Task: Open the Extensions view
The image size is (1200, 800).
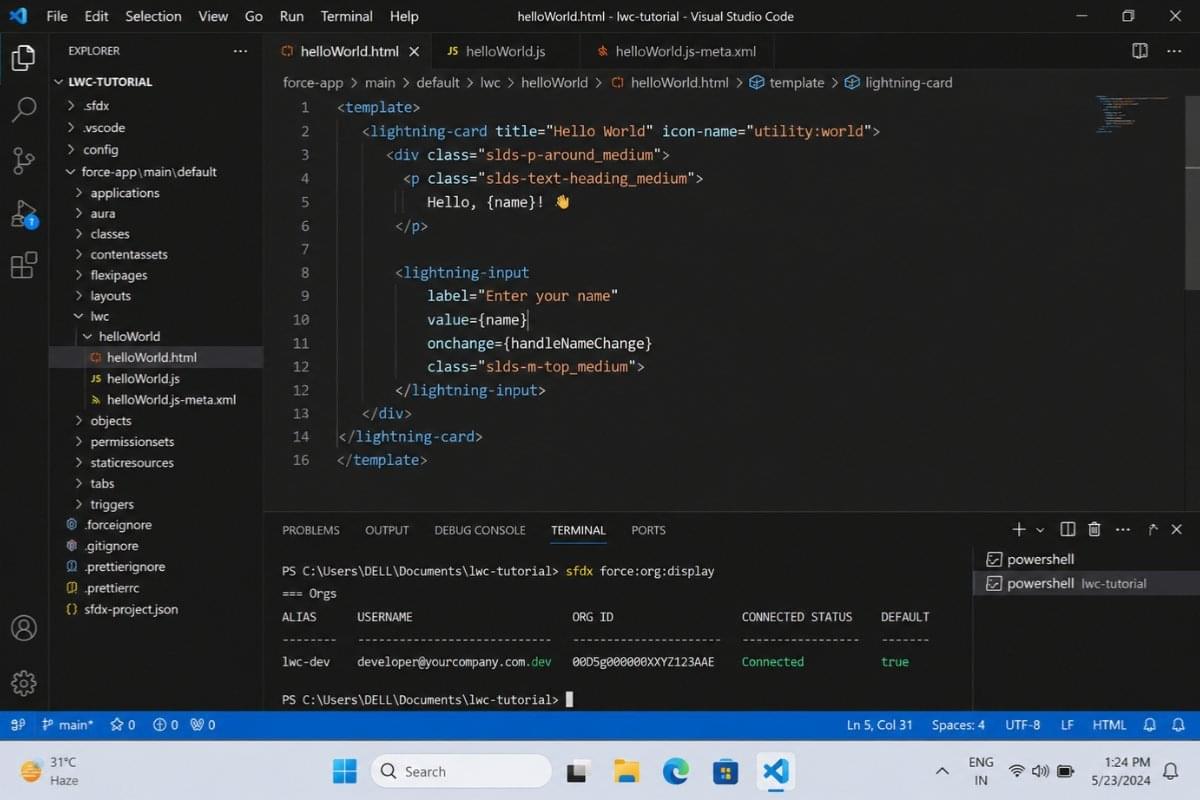Action: pos(23,265)
